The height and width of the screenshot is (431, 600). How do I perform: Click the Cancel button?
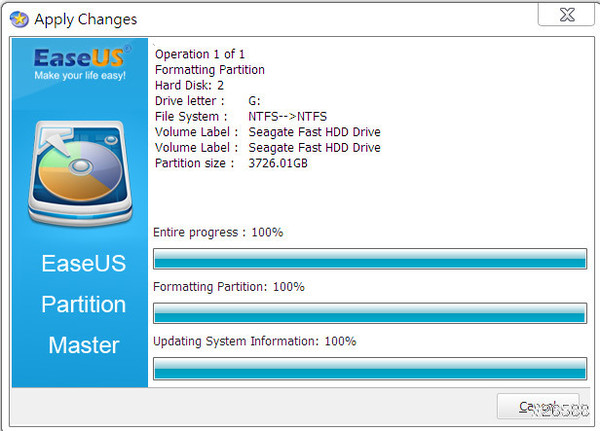(538, 406)
